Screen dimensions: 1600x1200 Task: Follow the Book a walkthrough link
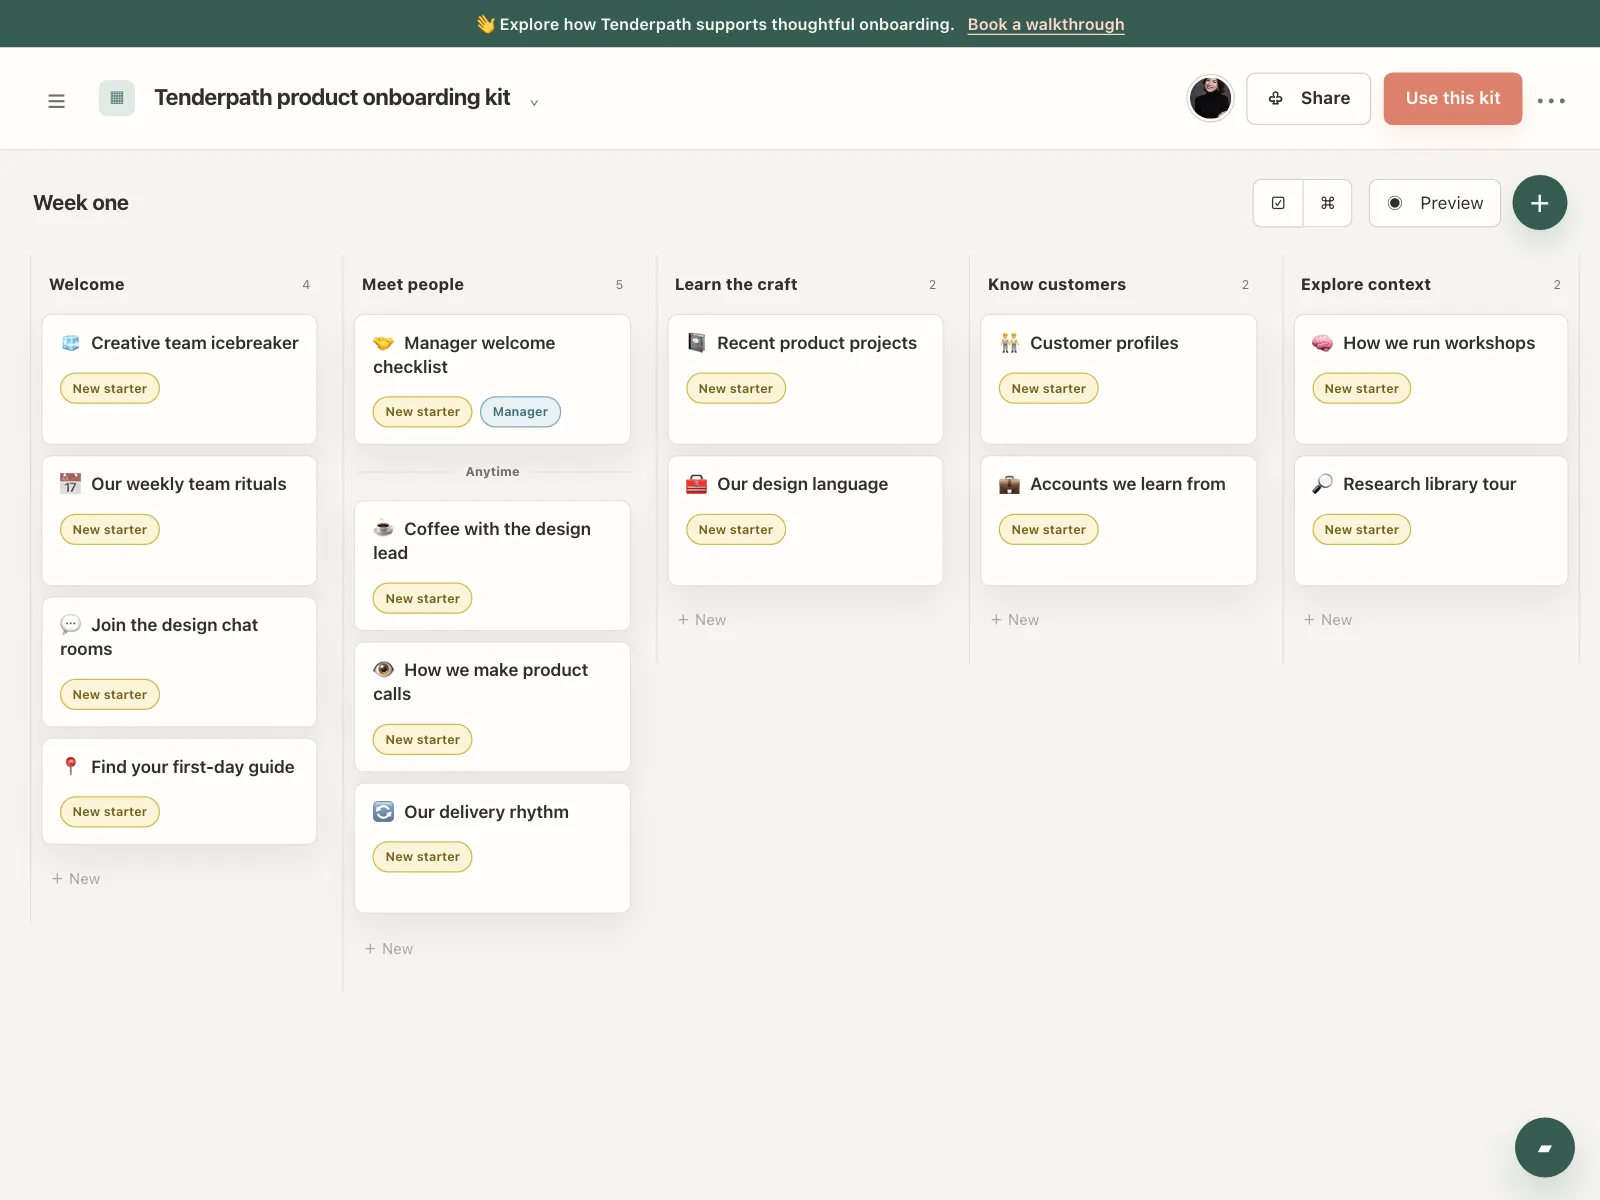point(1045,24)
